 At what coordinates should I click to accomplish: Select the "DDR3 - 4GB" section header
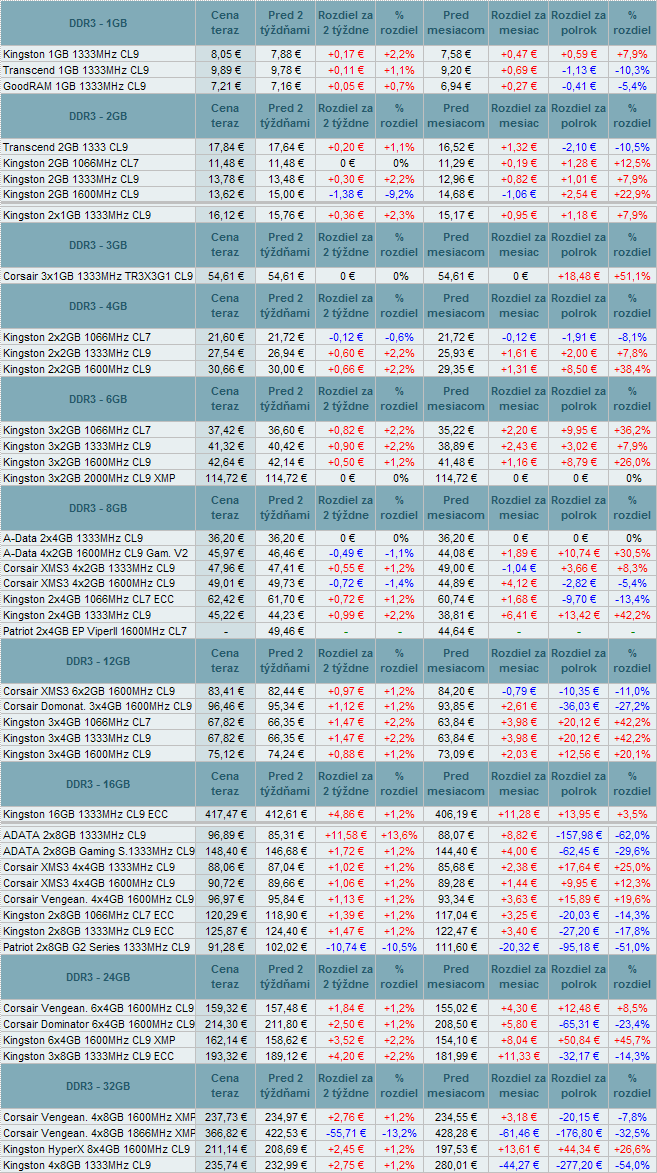coord(98,307)
